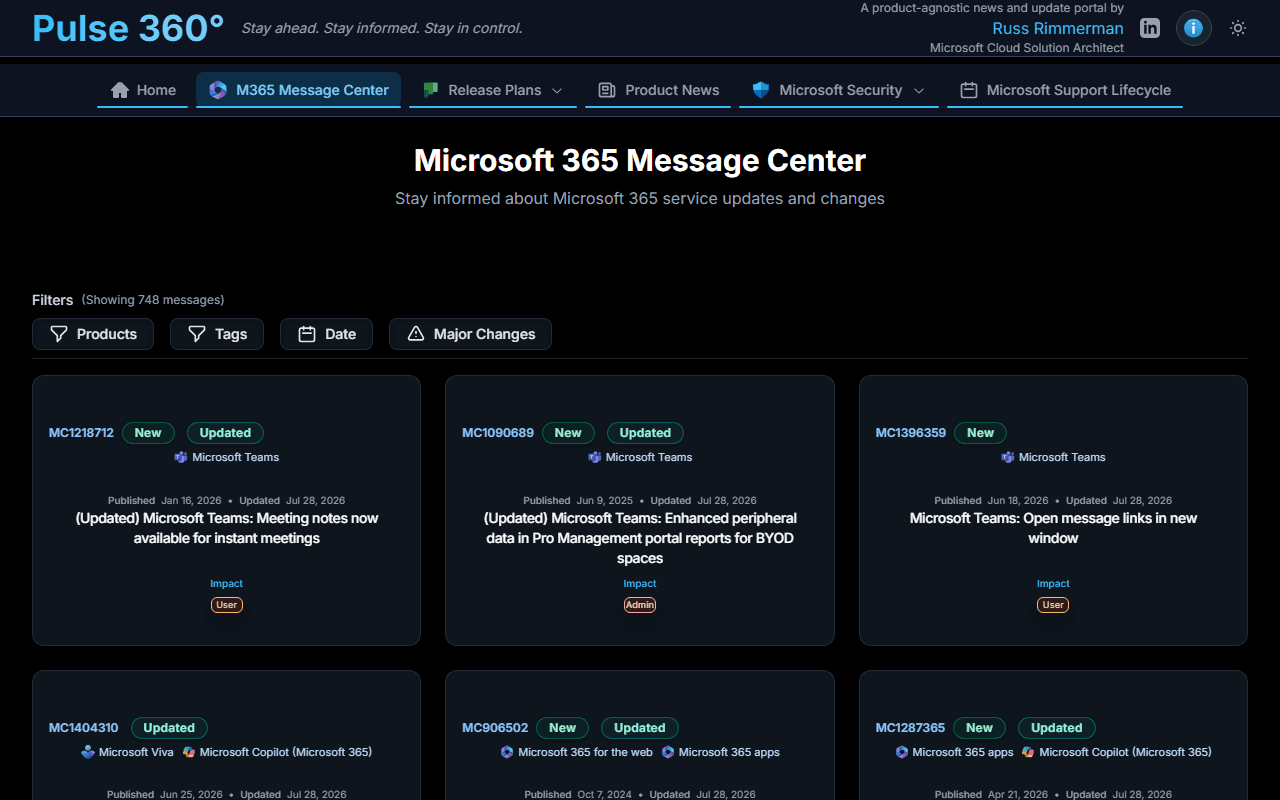Click the Microsoft Viva icon on MC1404310
The image size is (1280, 800).
[x=88, y=752]
